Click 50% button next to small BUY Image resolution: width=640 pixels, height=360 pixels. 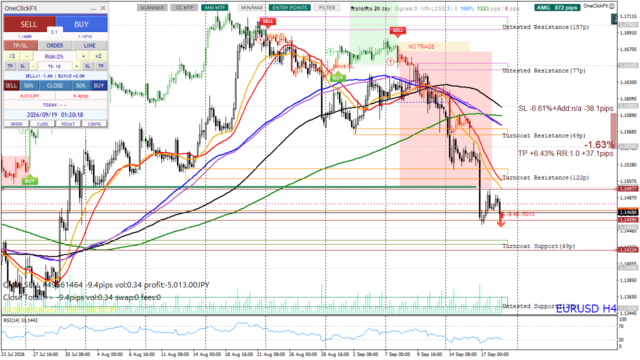click(81, 86)
